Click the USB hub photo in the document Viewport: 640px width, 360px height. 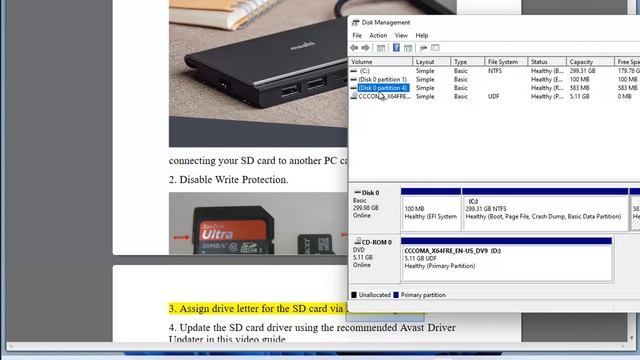[x=258, y=73]
